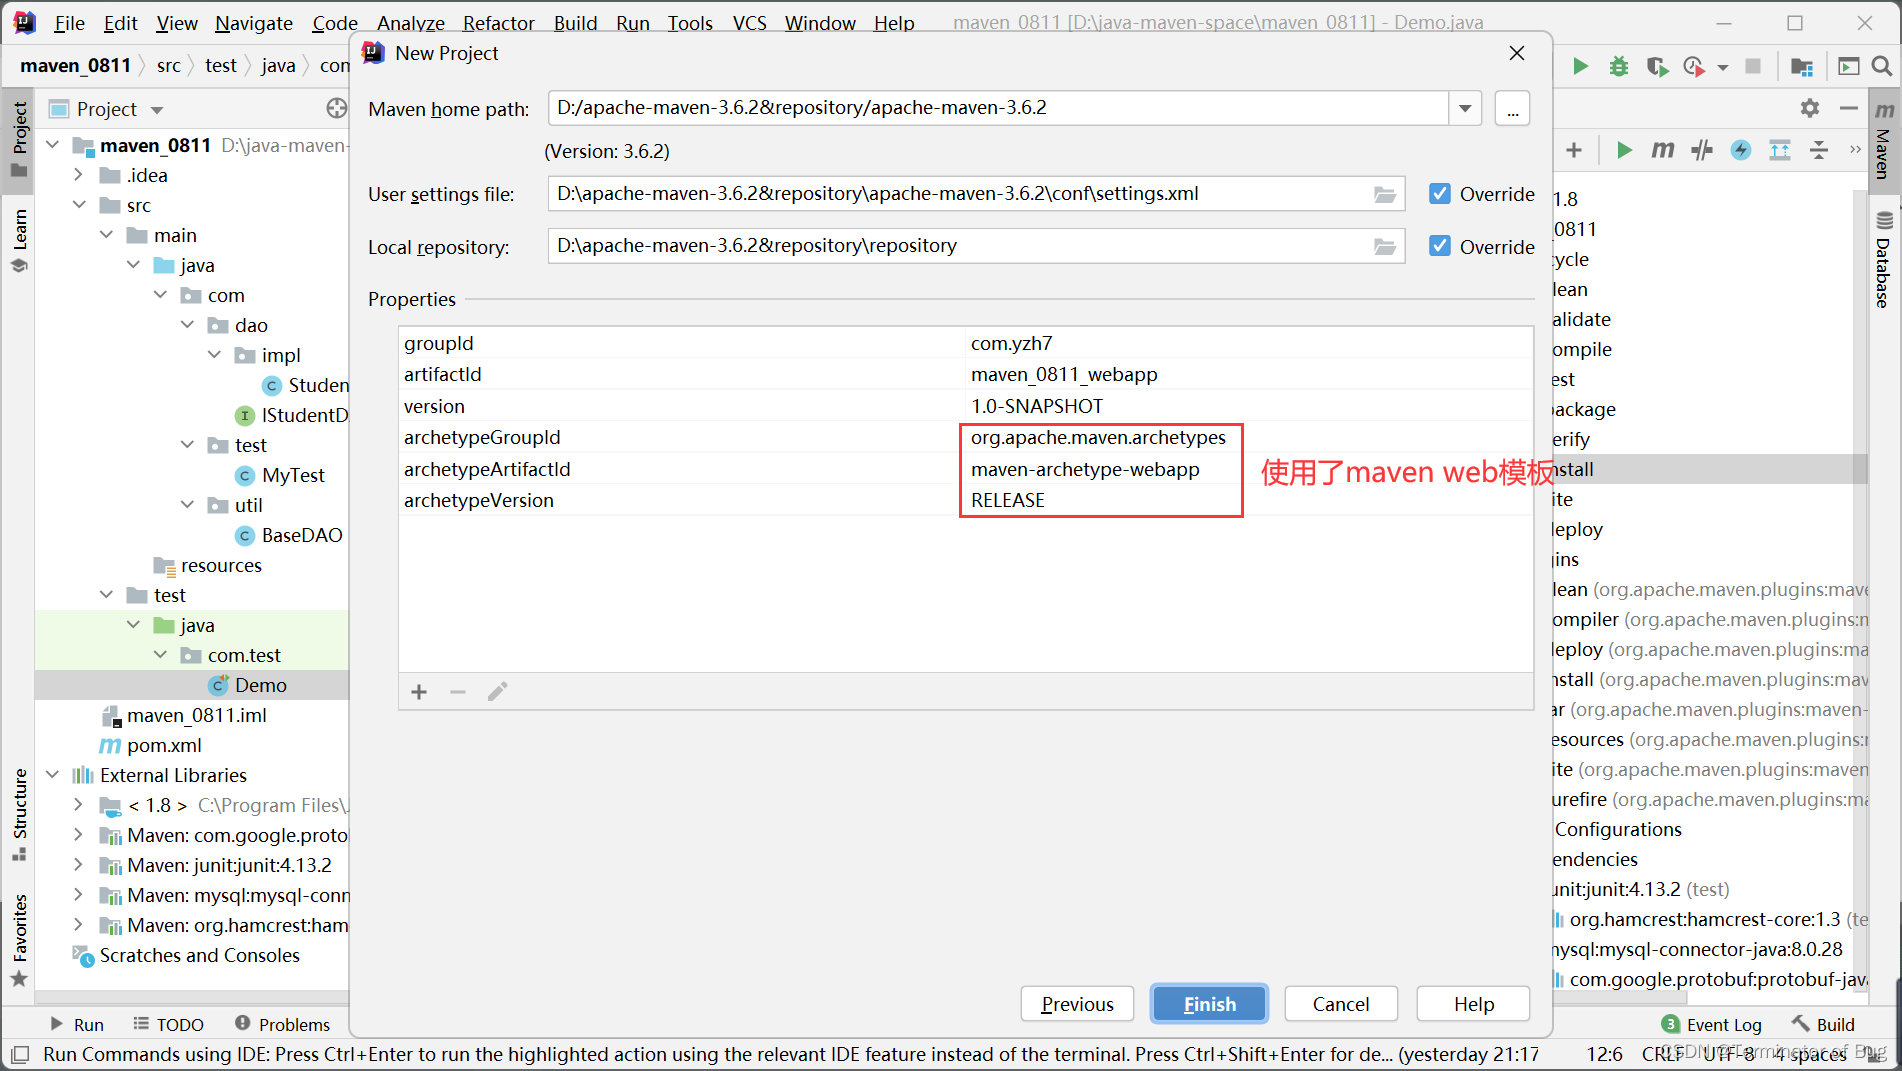Open the TODO tool window tab
This screenshot has height=1071, width=1902.
pos(168,1024)
